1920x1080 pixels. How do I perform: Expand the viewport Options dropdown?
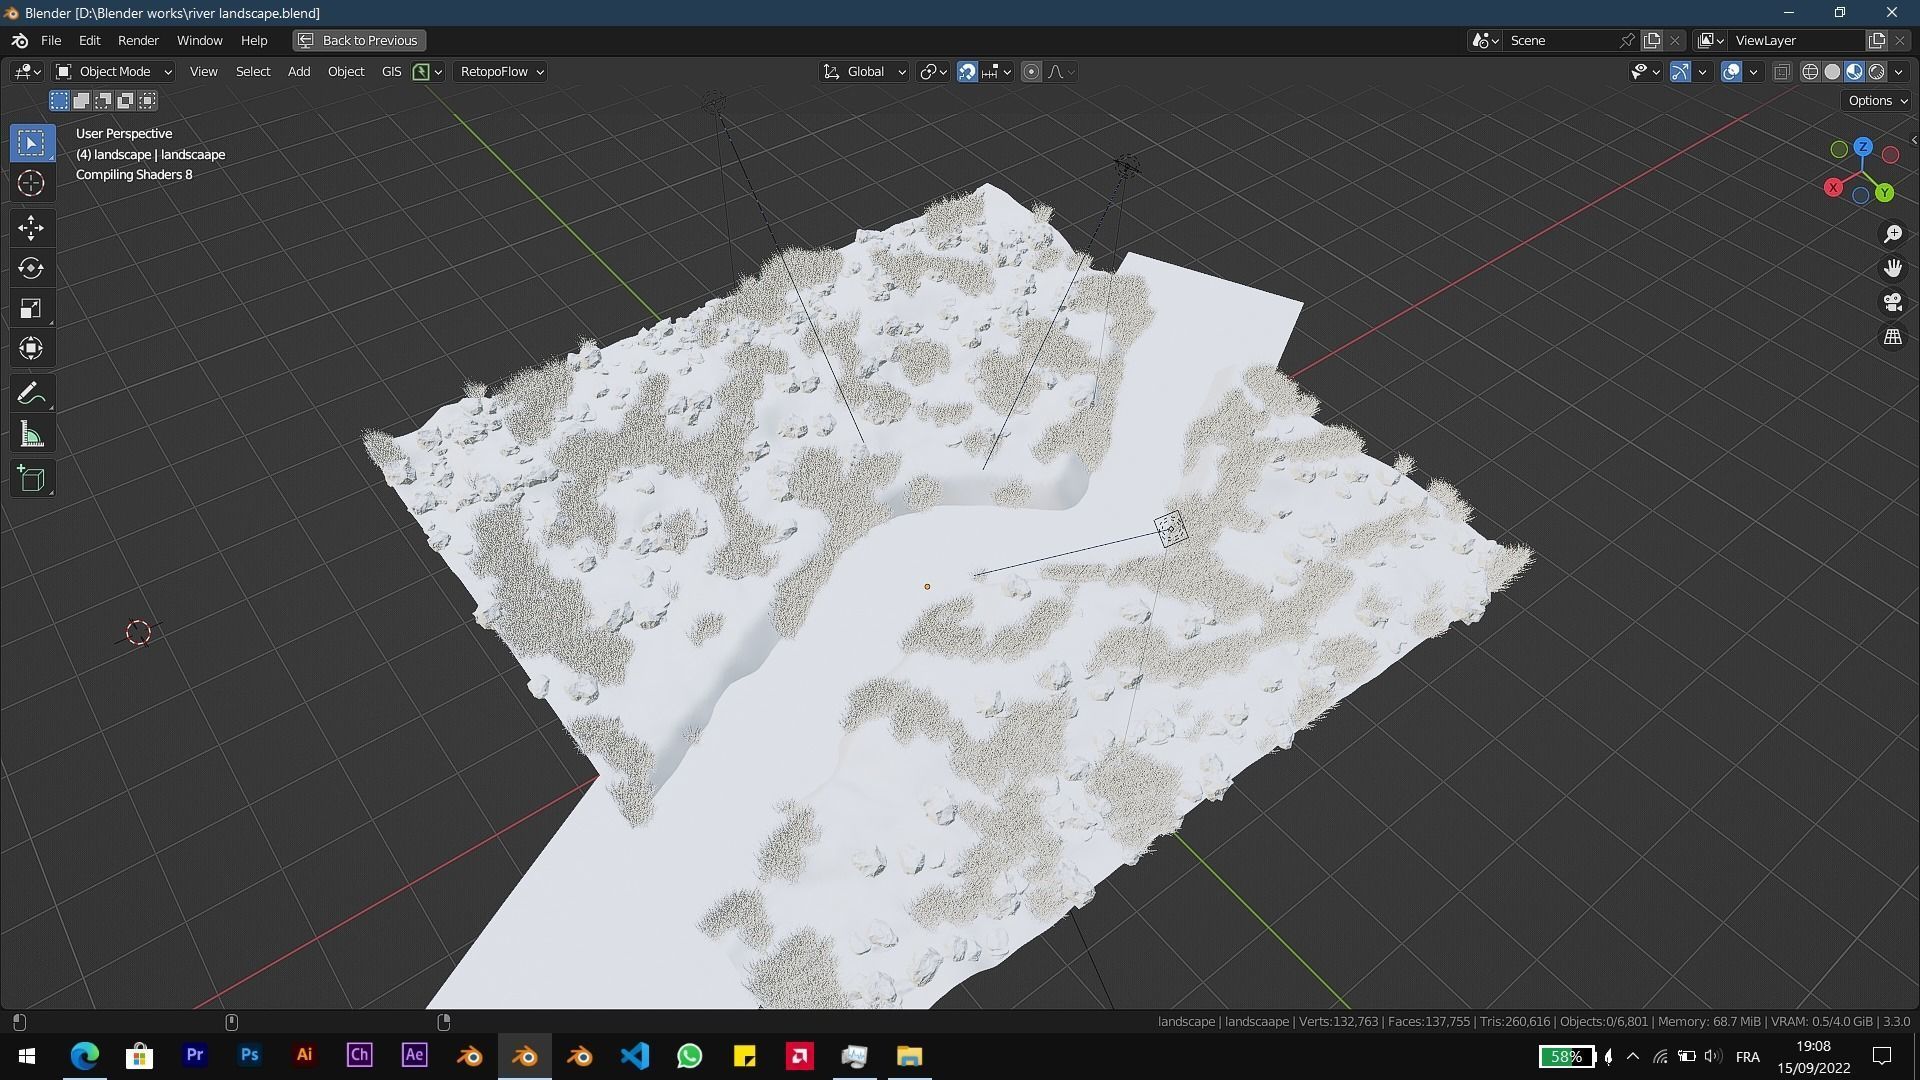pyautogui.click(x=1875, y=100)
